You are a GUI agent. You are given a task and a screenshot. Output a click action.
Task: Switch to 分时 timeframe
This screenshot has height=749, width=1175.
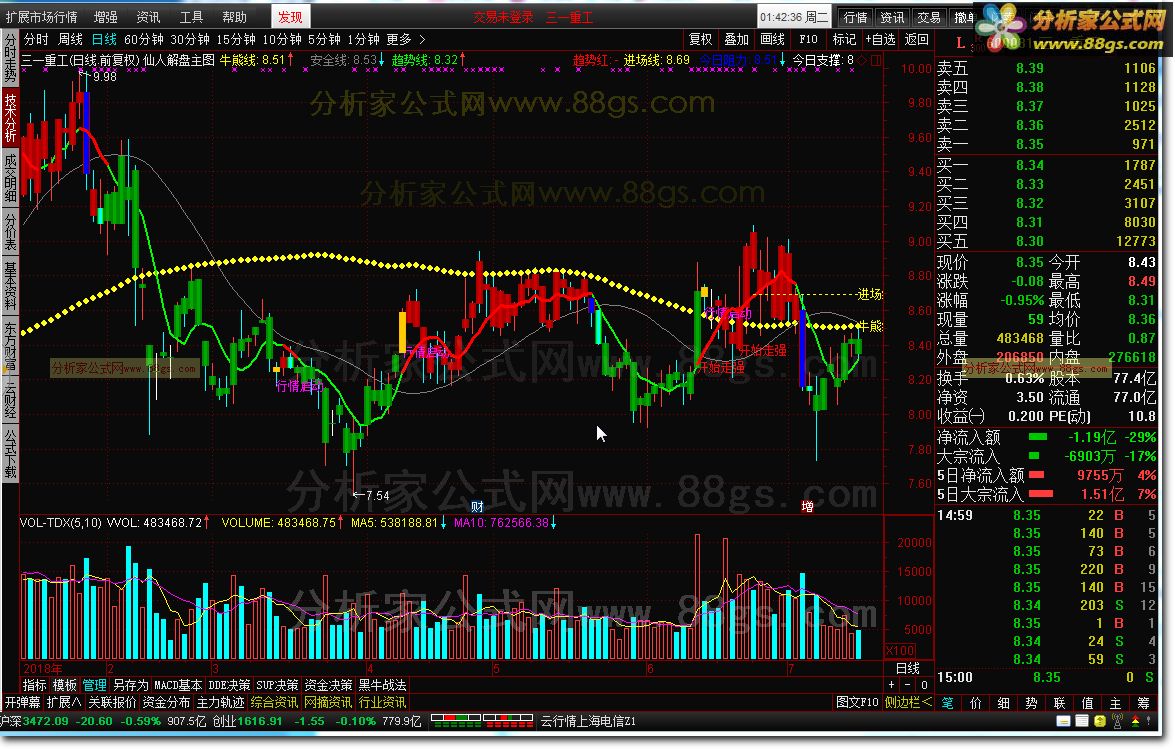pyautogui.click(x=36, y=39)
